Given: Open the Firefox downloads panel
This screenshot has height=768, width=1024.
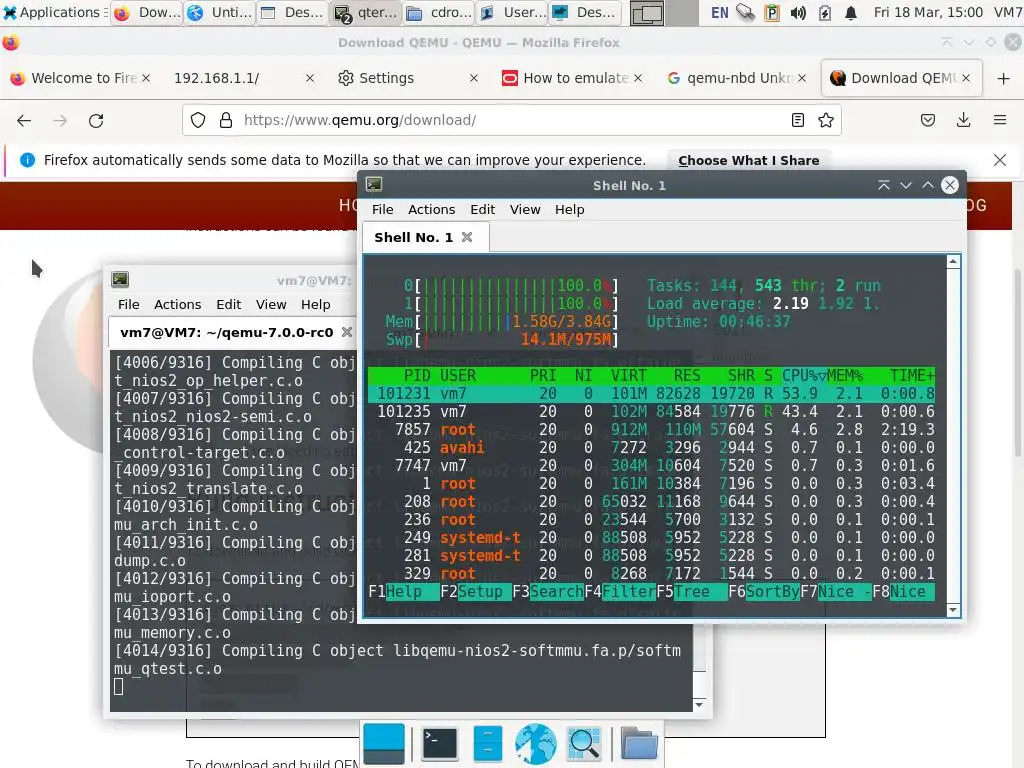Looking at the screenshot, I should tap(963, 120).
